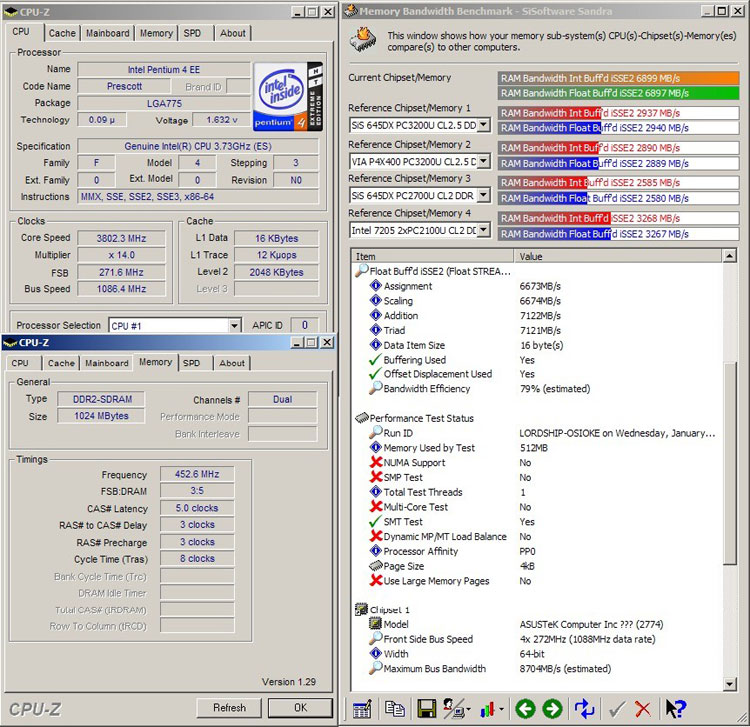Switch to Memory tab in top CPU-Z window
The width and height of the screenshot is (750, 727).
tap(156, 33)
